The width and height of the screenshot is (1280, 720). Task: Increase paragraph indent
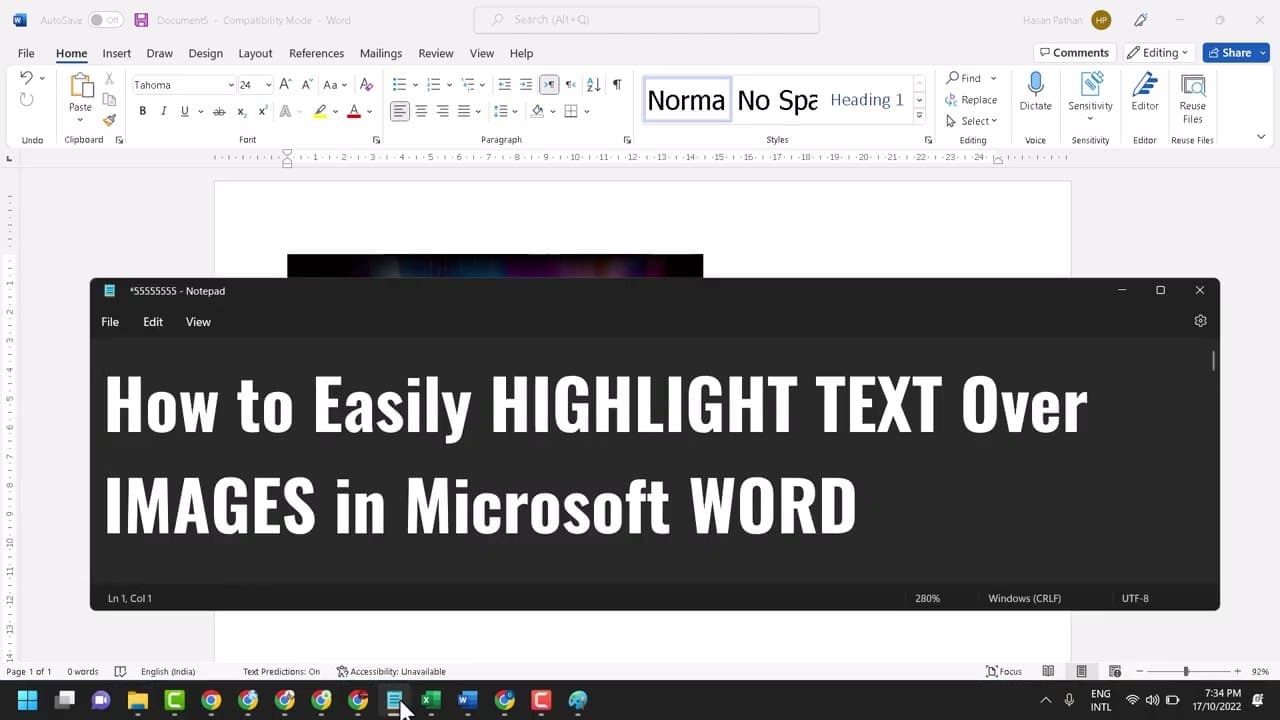pyautogui.click(x=526, y=85)
